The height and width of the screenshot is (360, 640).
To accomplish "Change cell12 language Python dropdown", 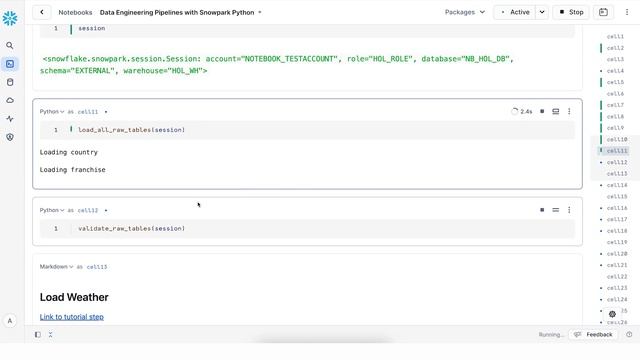I will (x=51, y=210).
